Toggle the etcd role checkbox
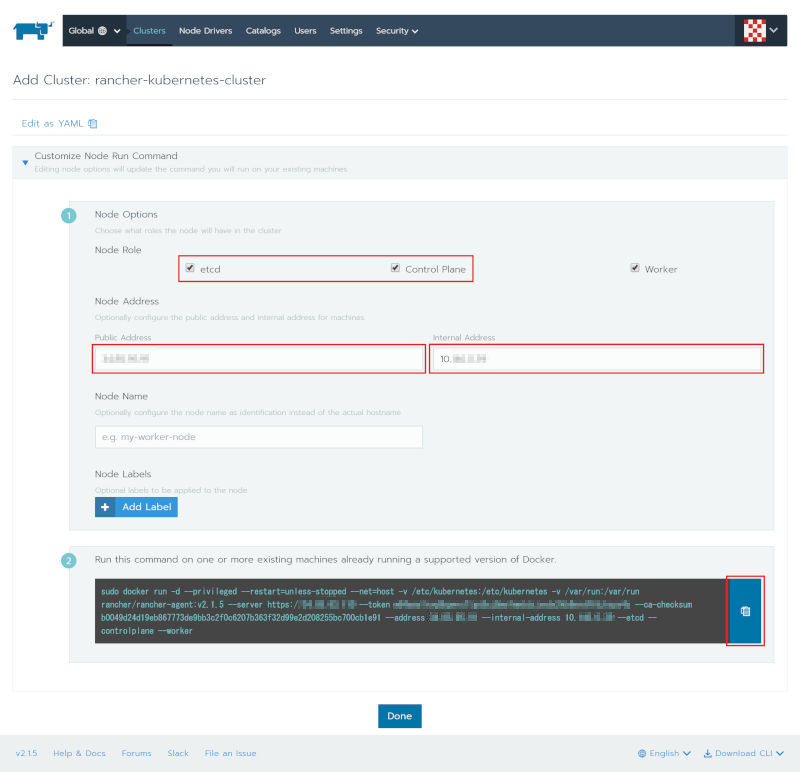 [190, 268]
